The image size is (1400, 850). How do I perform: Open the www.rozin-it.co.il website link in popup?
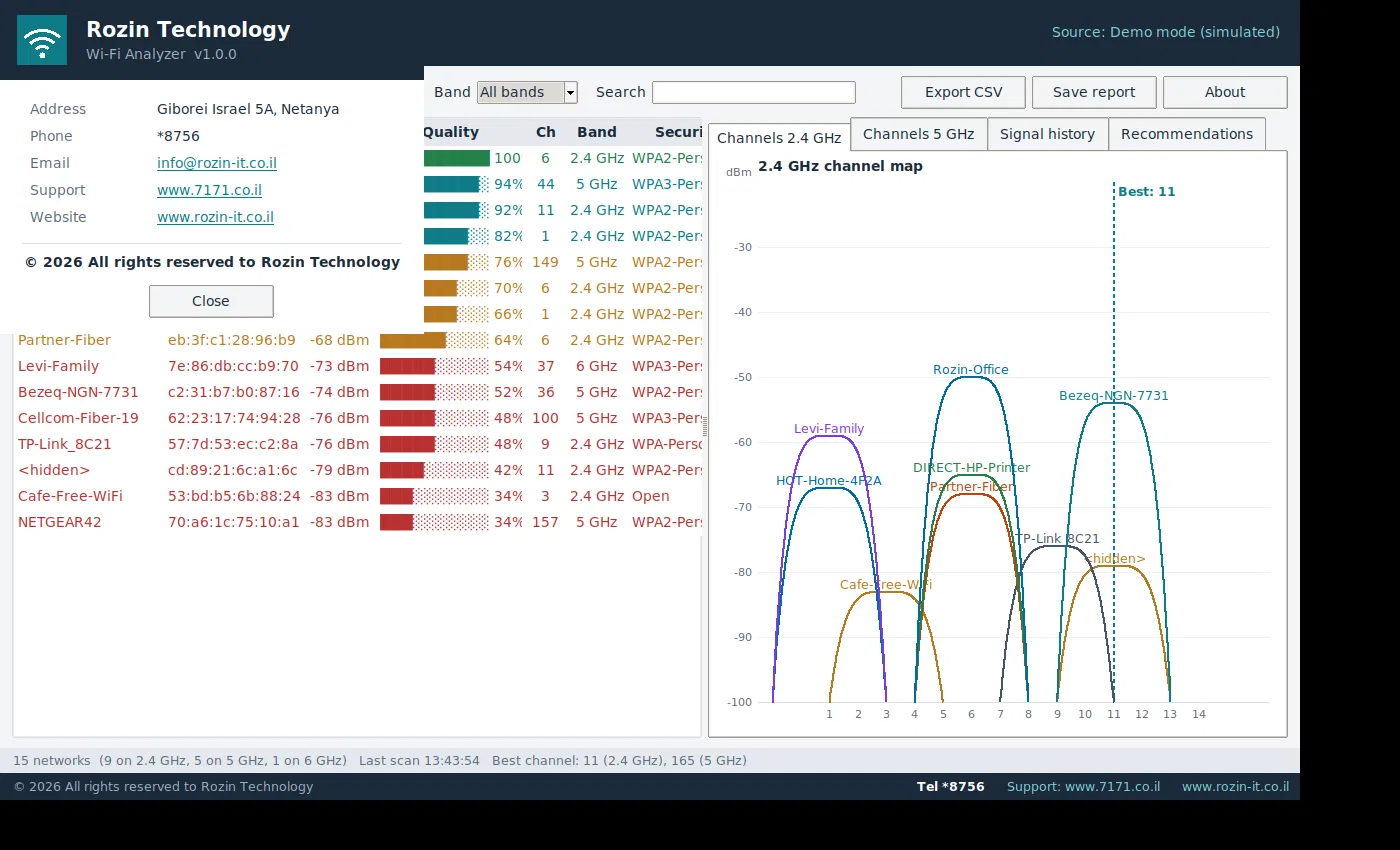coord(215,217)
